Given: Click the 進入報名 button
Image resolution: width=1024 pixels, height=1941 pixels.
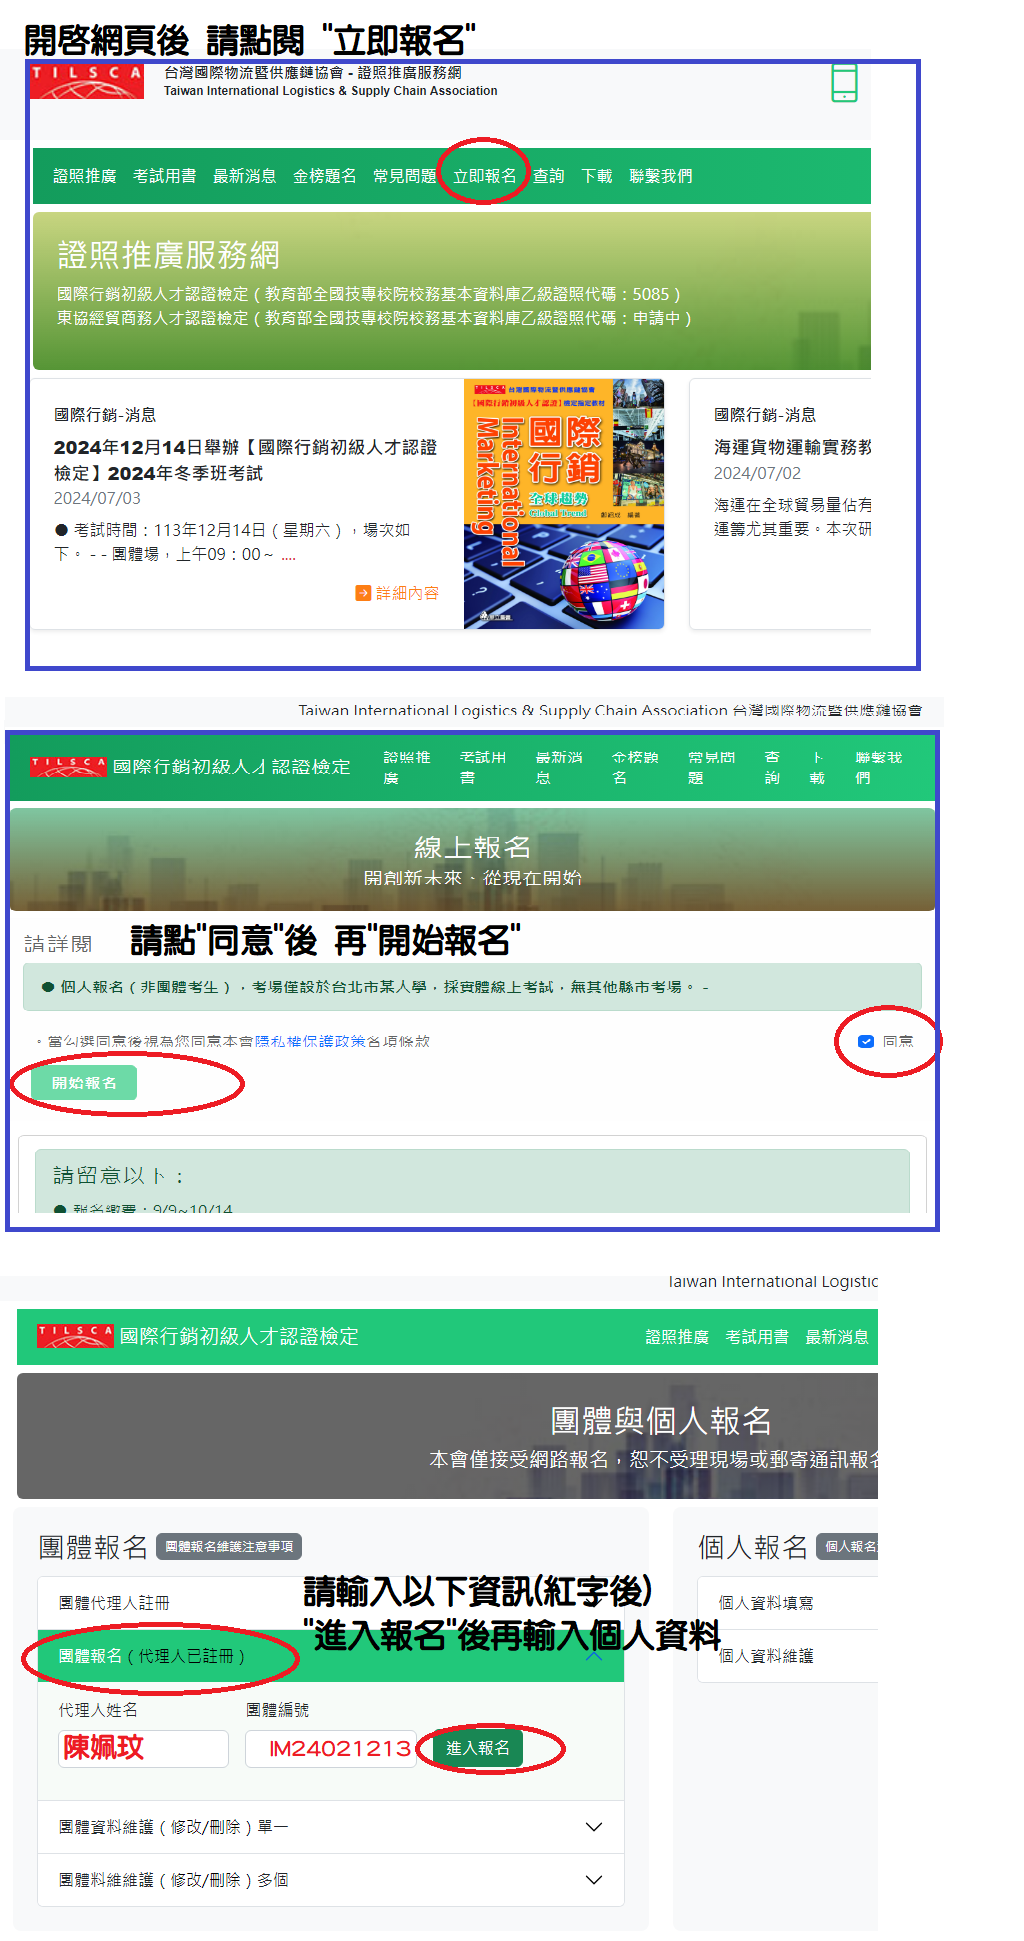Looking at the screenshot, I should 478,1748.
